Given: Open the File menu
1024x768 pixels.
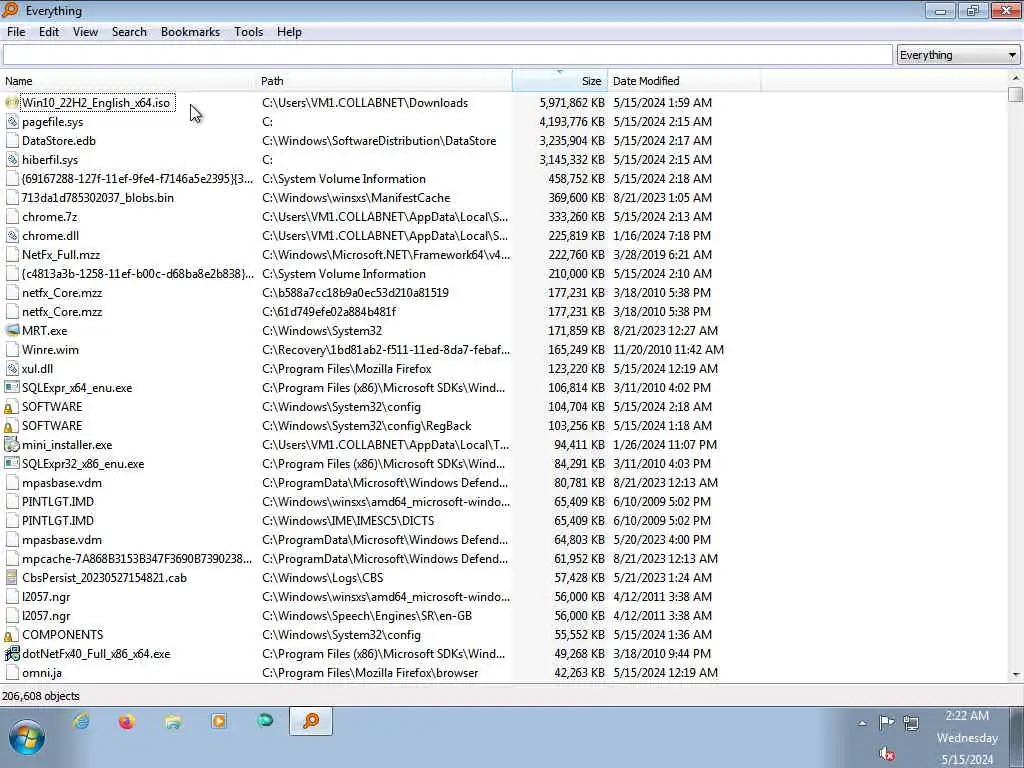Looking at the screenshot, I should [16, 32].
